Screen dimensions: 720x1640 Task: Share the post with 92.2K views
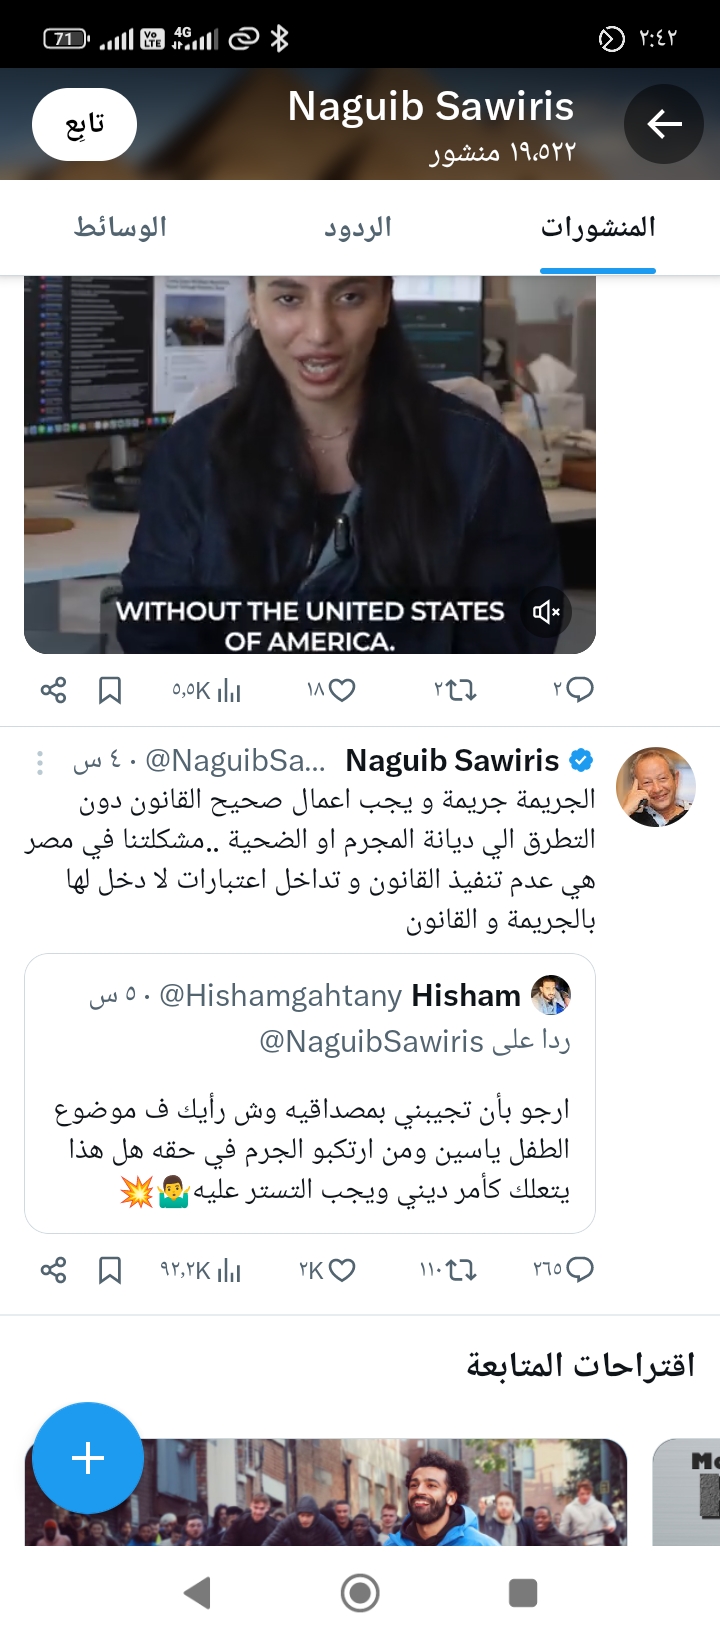pyautogui.click(x=53, y=1270)
